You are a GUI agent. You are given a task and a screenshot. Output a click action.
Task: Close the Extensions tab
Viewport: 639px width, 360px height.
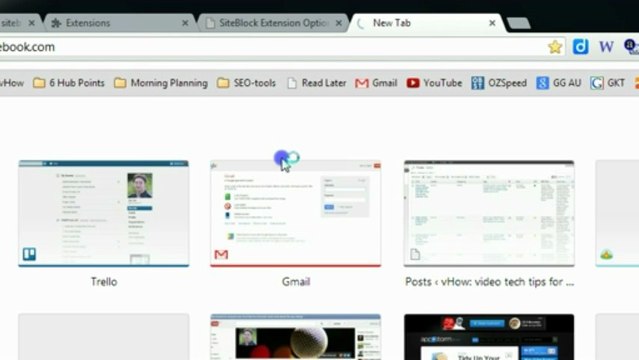click(x=185, y=23)
